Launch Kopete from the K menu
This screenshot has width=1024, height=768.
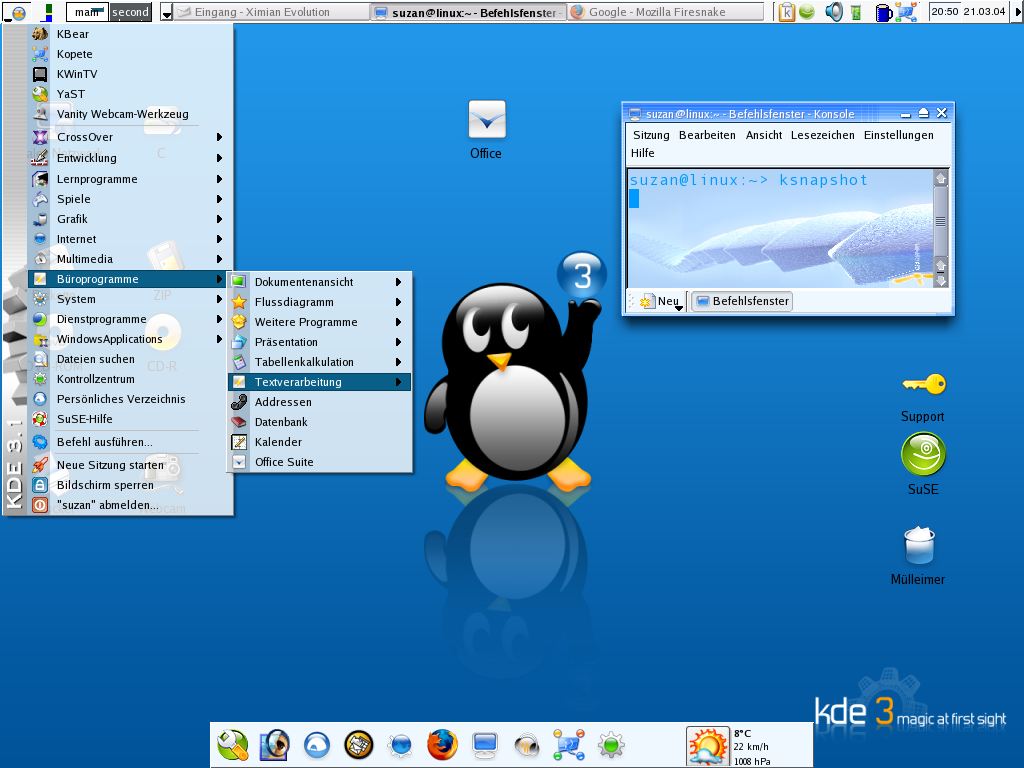tap(131, 54)
